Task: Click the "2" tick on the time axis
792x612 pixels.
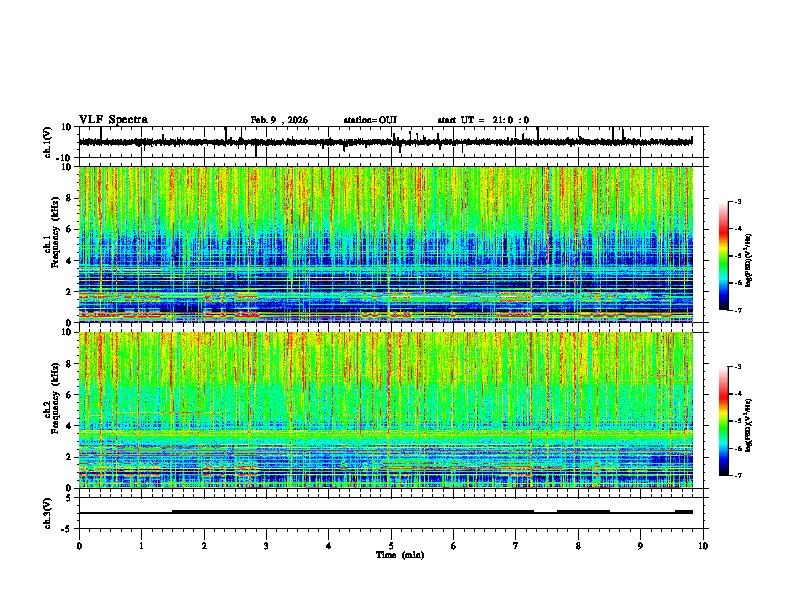Action: (x=204, y=546)
